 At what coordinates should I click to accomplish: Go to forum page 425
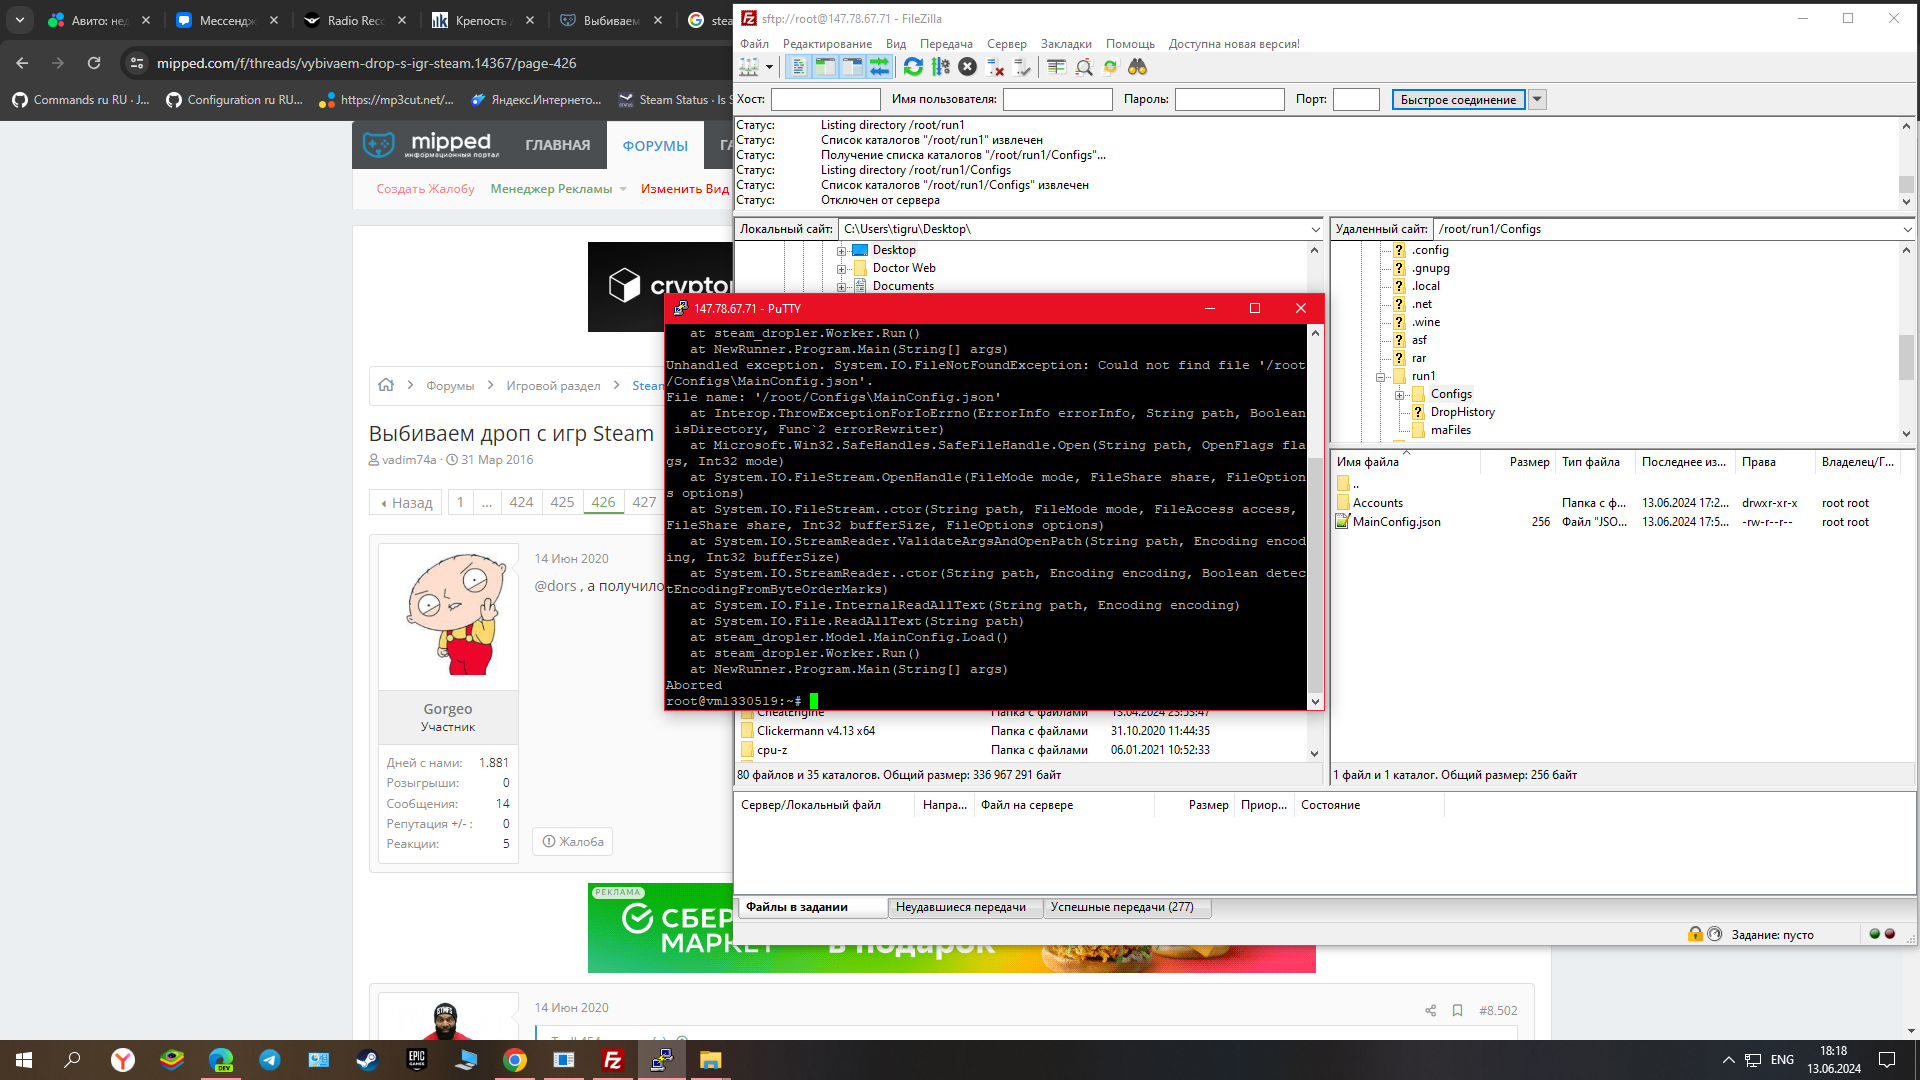click(562, 502)
